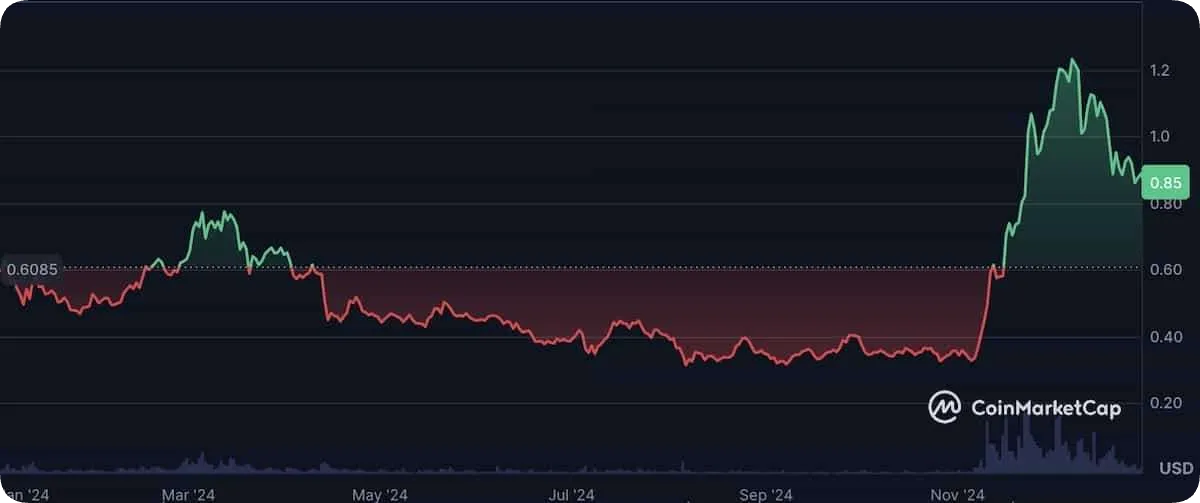The height and width of the screenshot is (503, 1200).
Task: Select the 0.80 price axis label
Action: (1164, 204)
